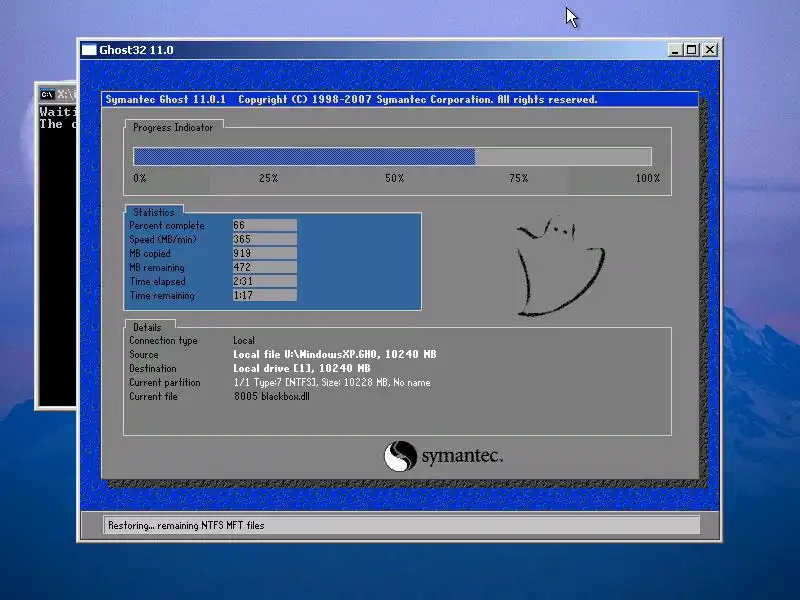Click the Progress Indicator group title
The image size is (800, 600).
point(173,128)
